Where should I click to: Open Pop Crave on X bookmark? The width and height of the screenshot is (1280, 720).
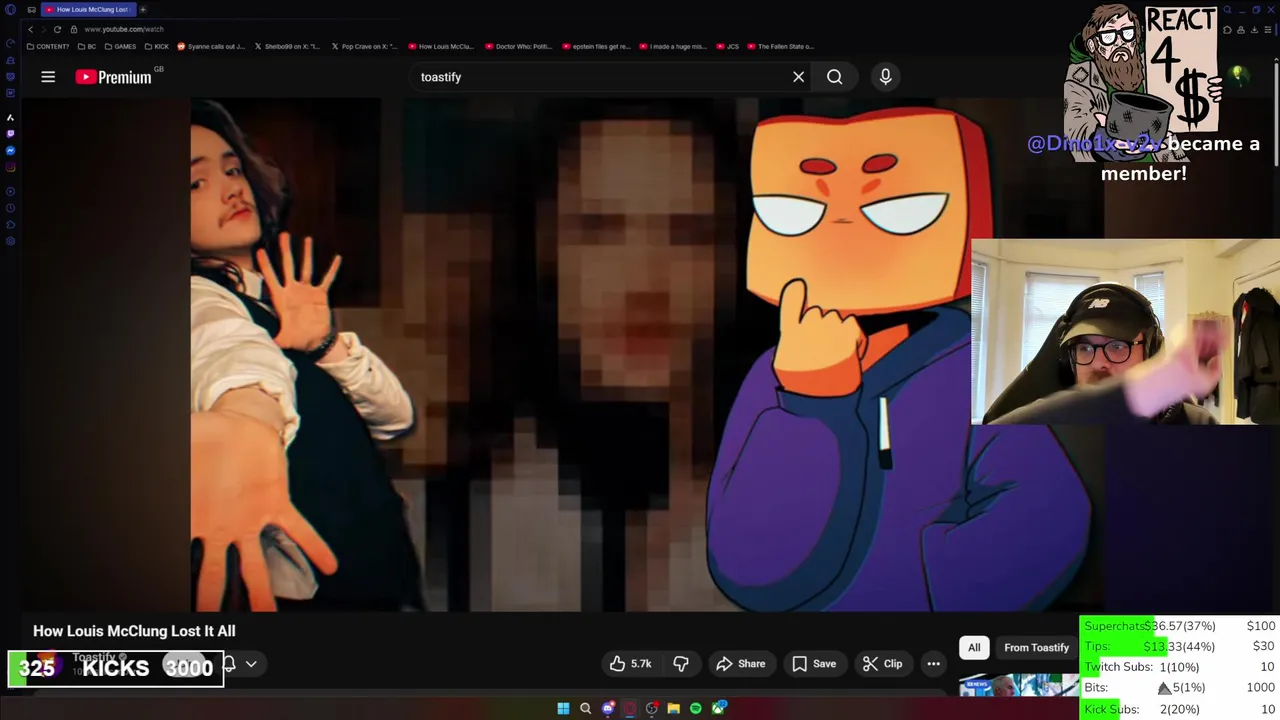click(x=364, y=46)
